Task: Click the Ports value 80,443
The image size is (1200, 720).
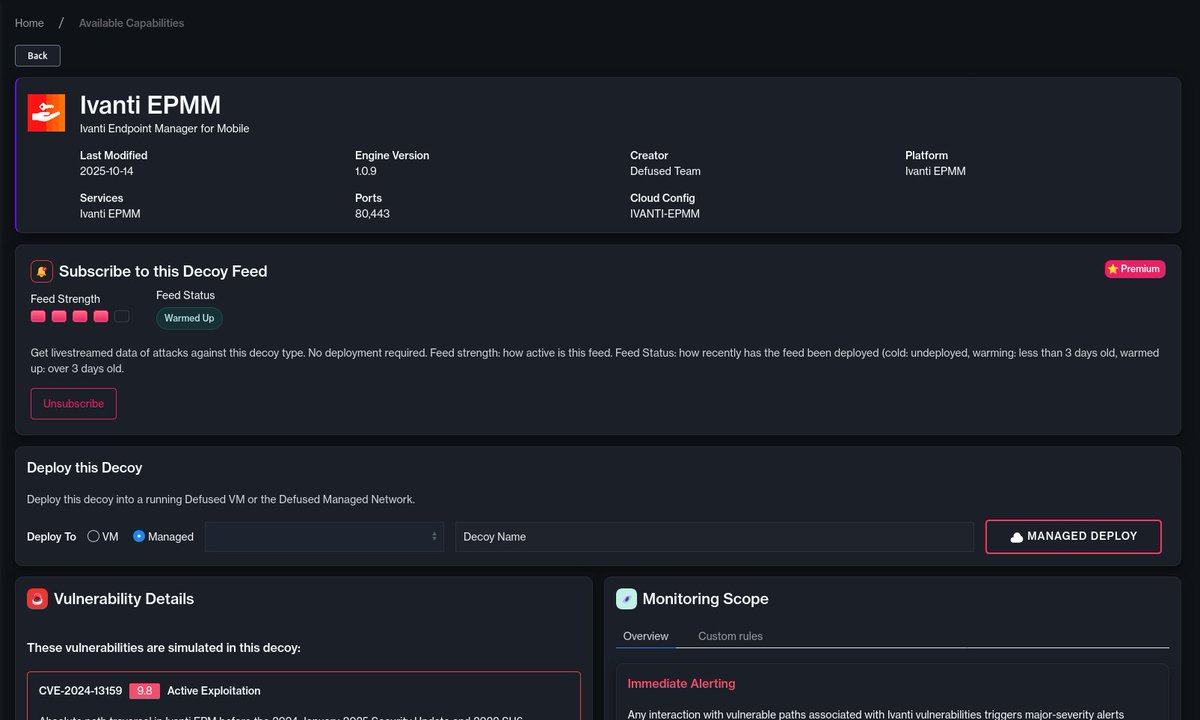Action: click(x=372, y=214)
